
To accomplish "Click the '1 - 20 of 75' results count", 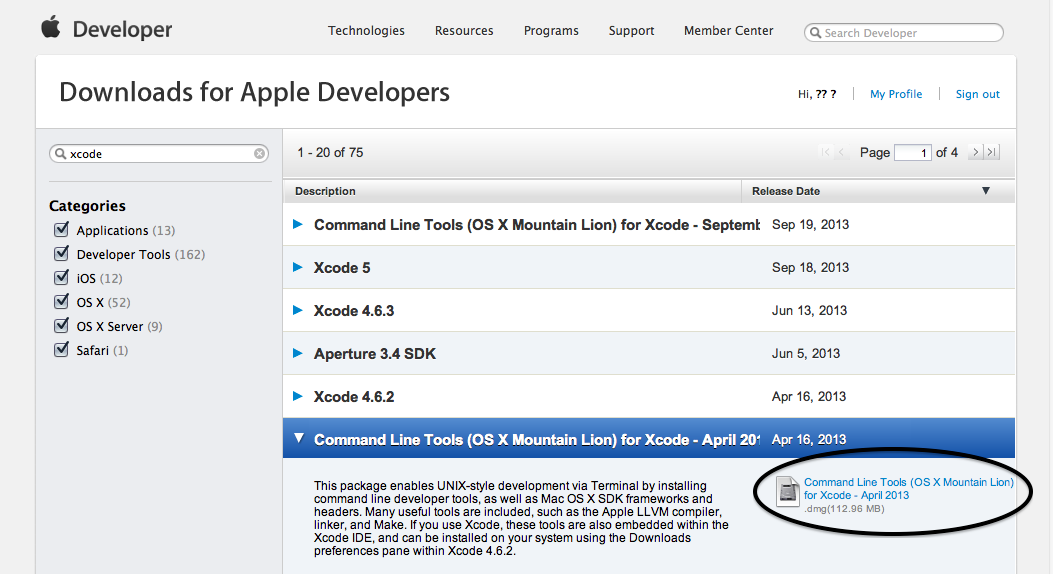I will (330, 152).
